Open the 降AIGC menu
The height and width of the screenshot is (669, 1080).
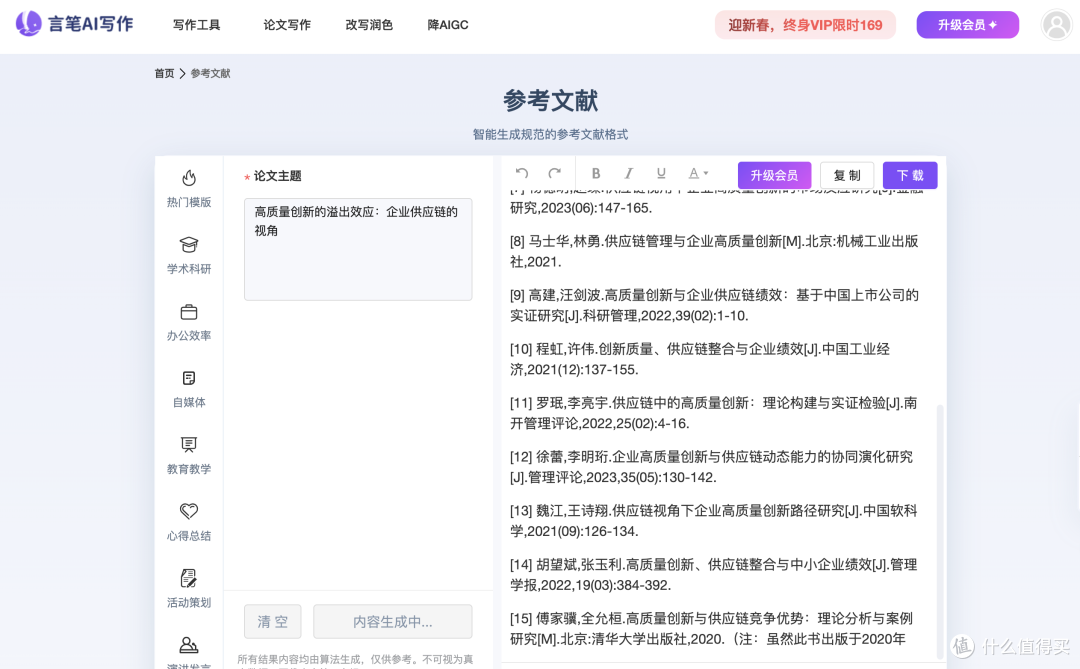[448, 25]
